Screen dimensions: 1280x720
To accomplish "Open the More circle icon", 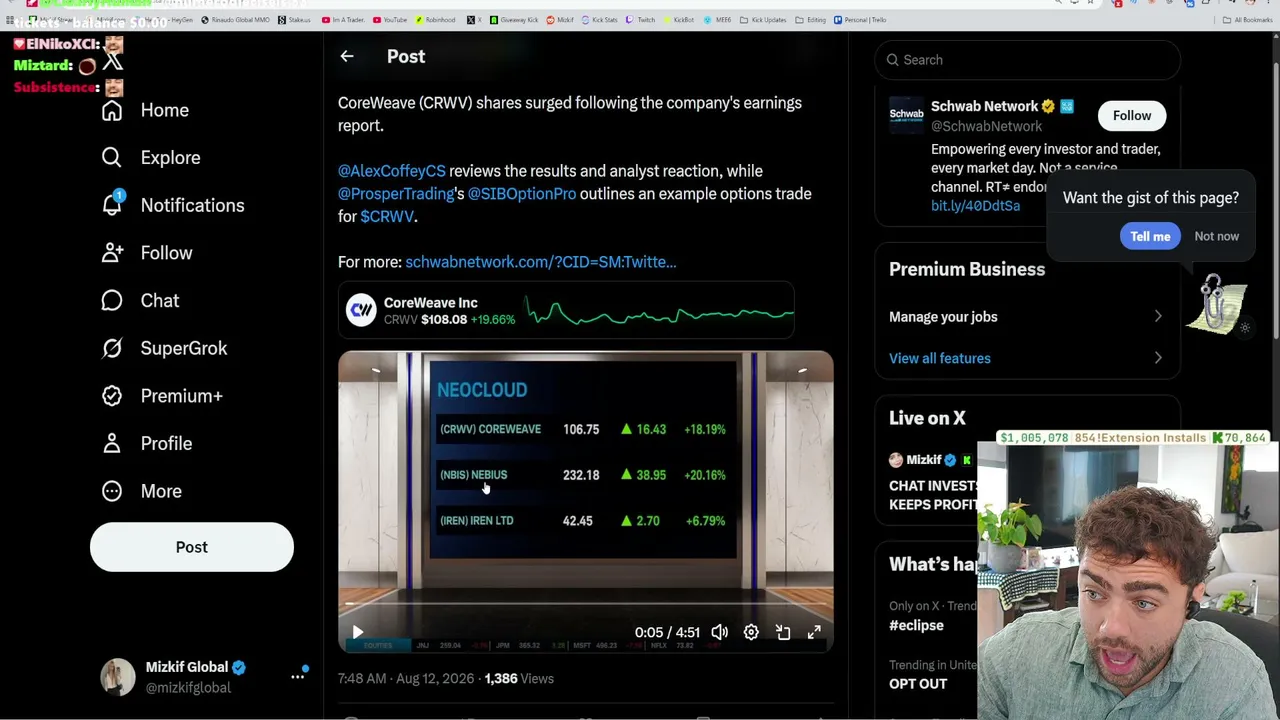I will [112, 491].
